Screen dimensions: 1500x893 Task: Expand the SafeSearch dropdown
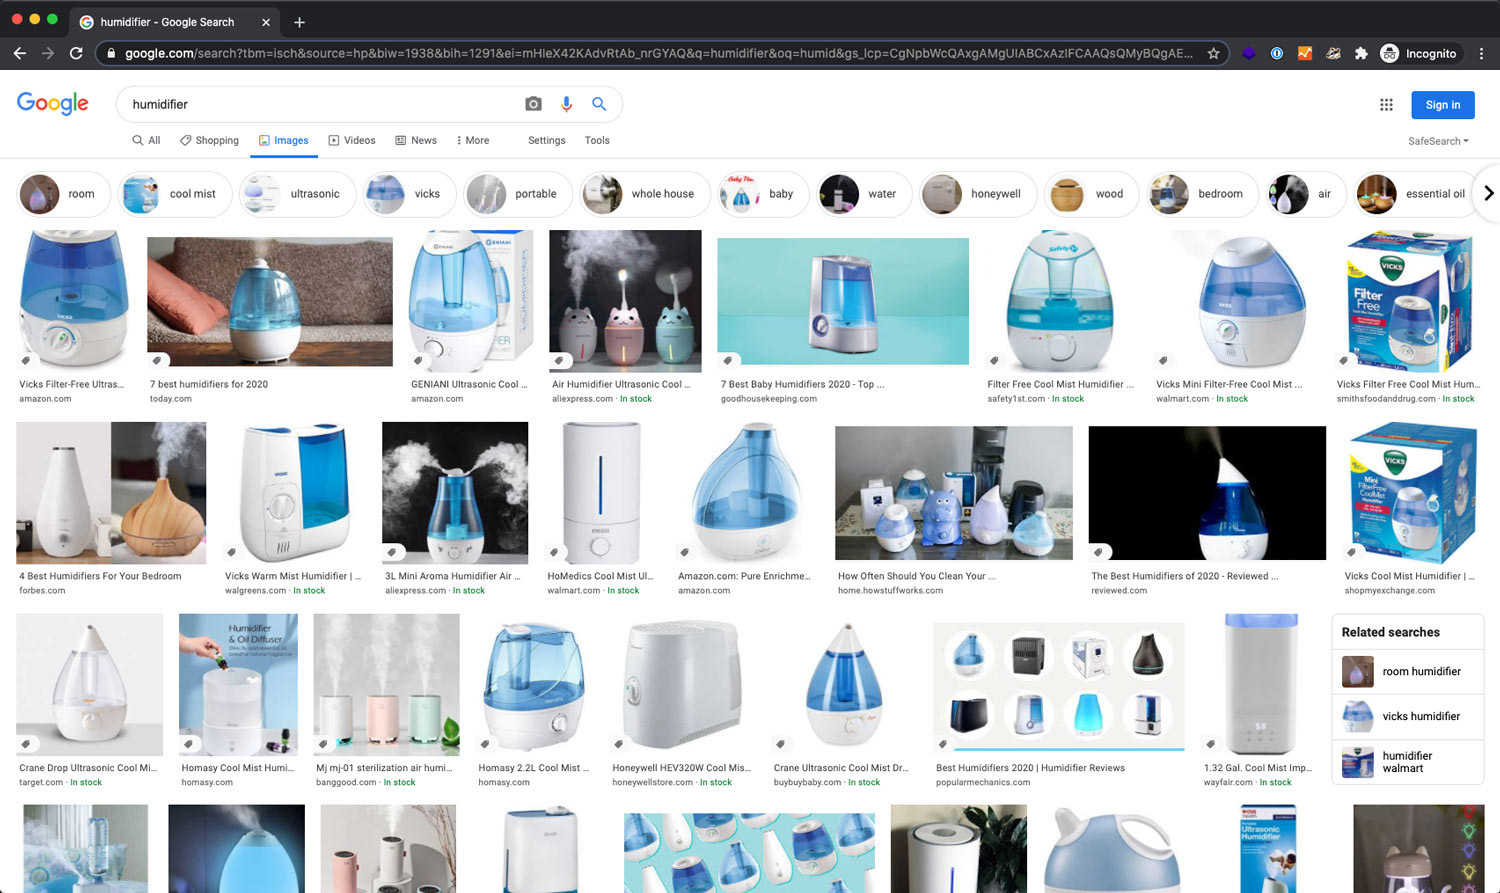click(1438, 141)
